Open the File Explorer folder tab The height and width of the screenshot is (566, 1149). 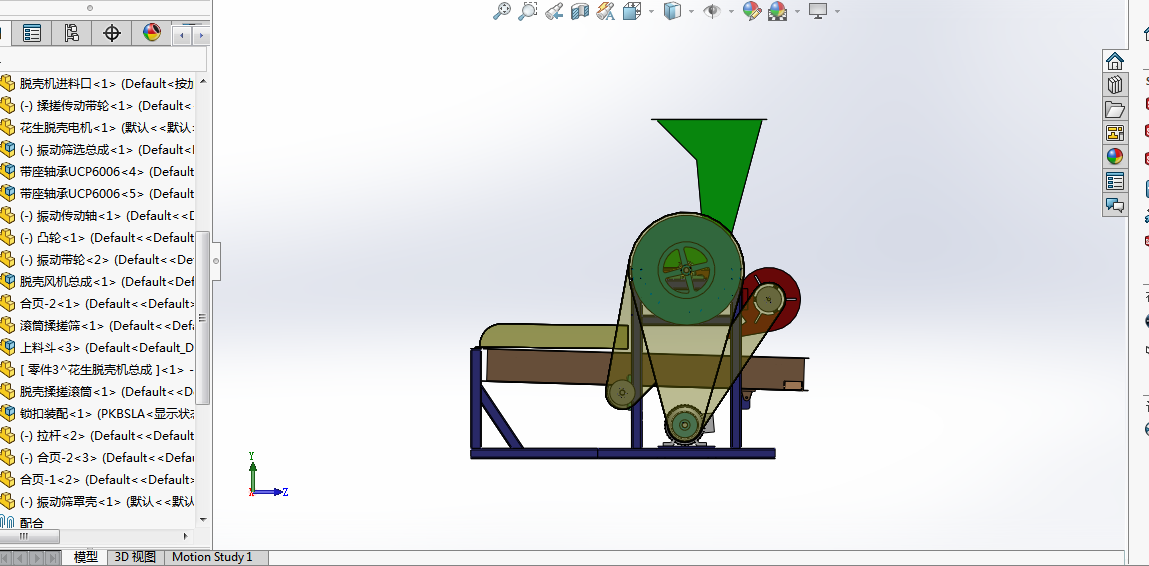1115,109
